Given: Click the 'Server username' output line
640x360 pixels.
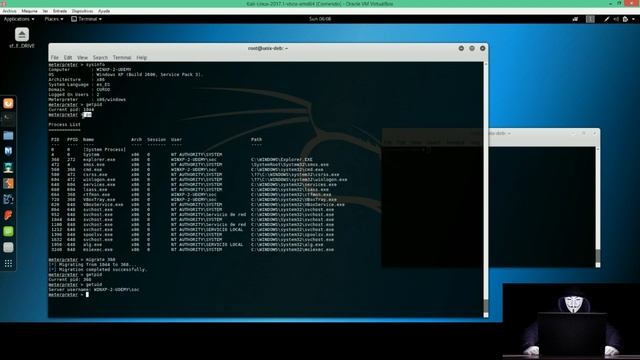Looking at the screenshot, I should [94, 289].
